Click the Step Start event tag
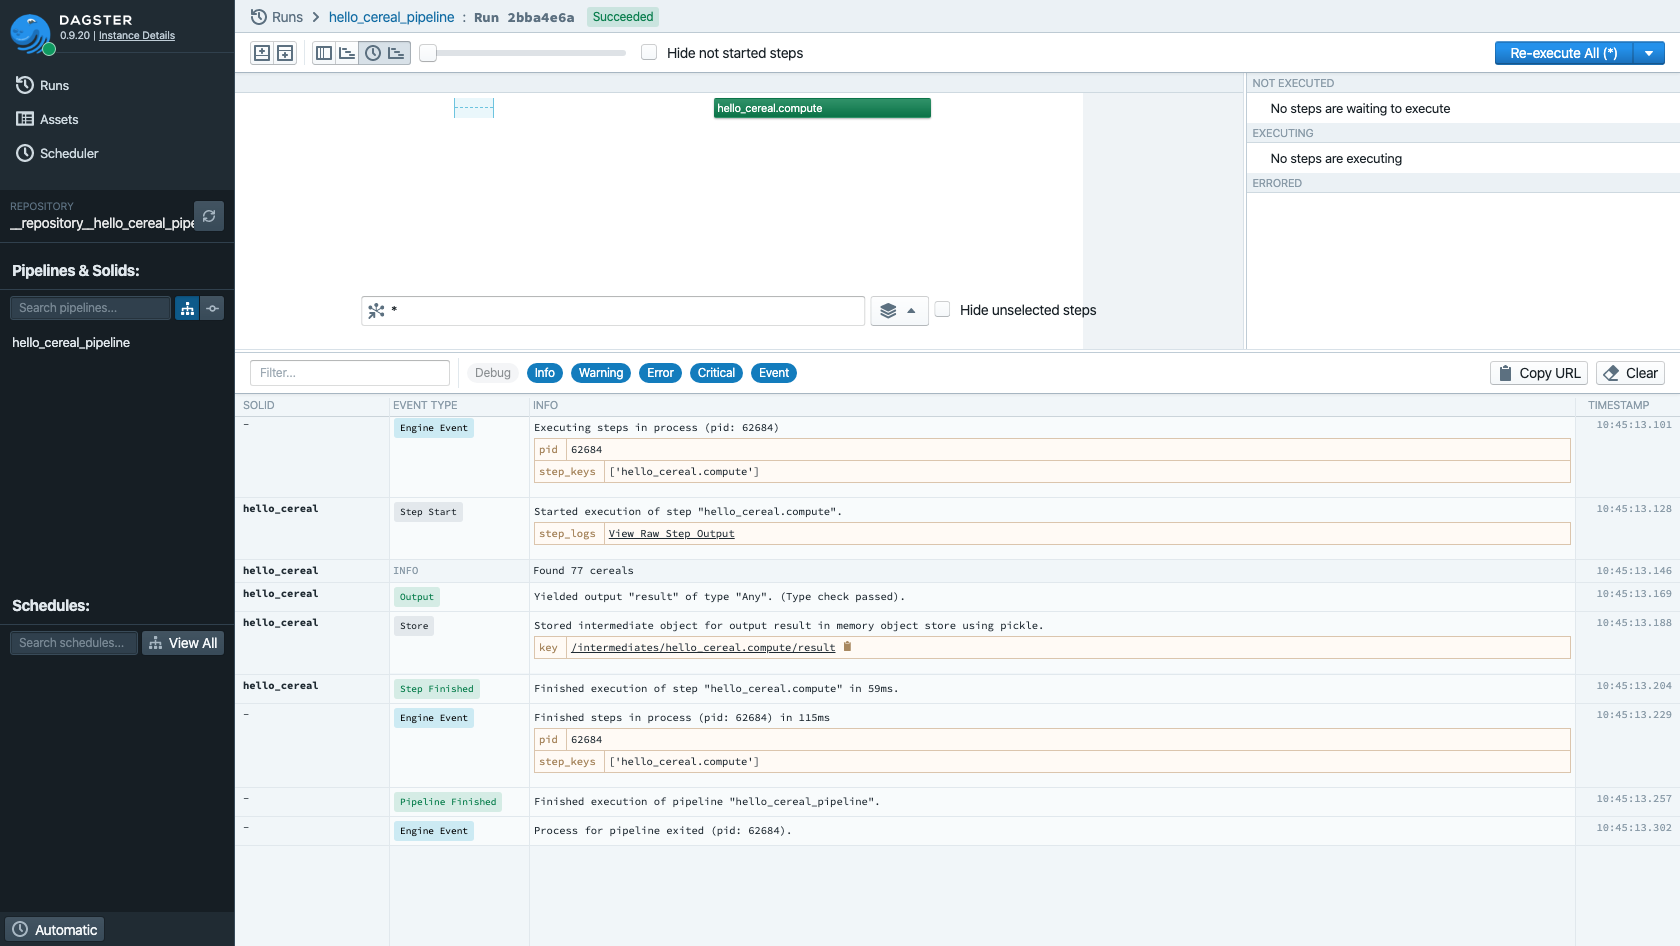Screen dimensions: 1680x946 tap(428, 512)
